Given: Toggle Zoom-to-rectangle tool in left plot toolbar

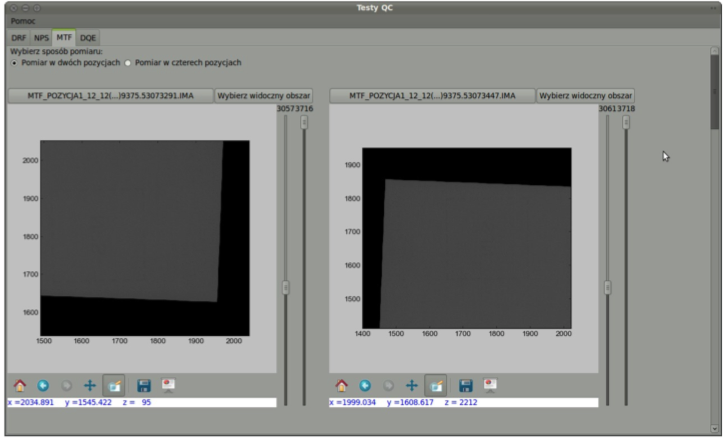Looking at the screenshot, I should coord(114,384).
